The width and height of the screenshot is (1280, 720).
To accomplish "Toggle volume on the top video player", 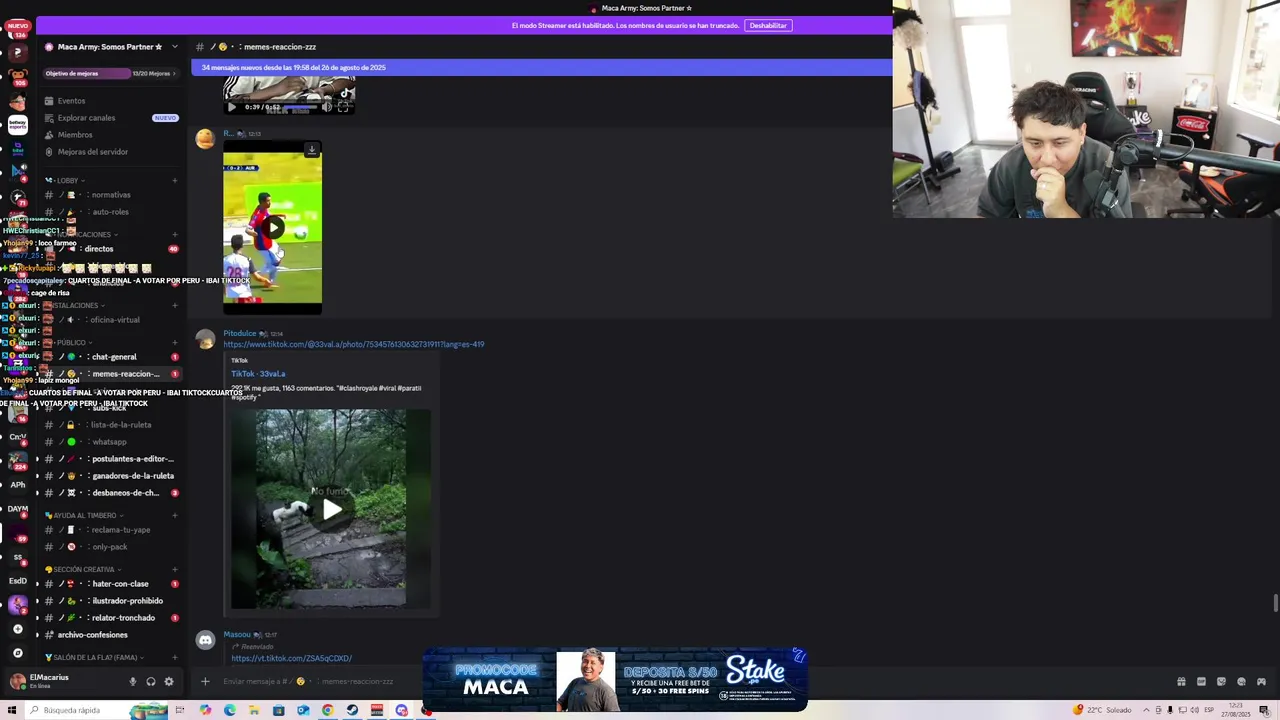I will click(327, 107).
